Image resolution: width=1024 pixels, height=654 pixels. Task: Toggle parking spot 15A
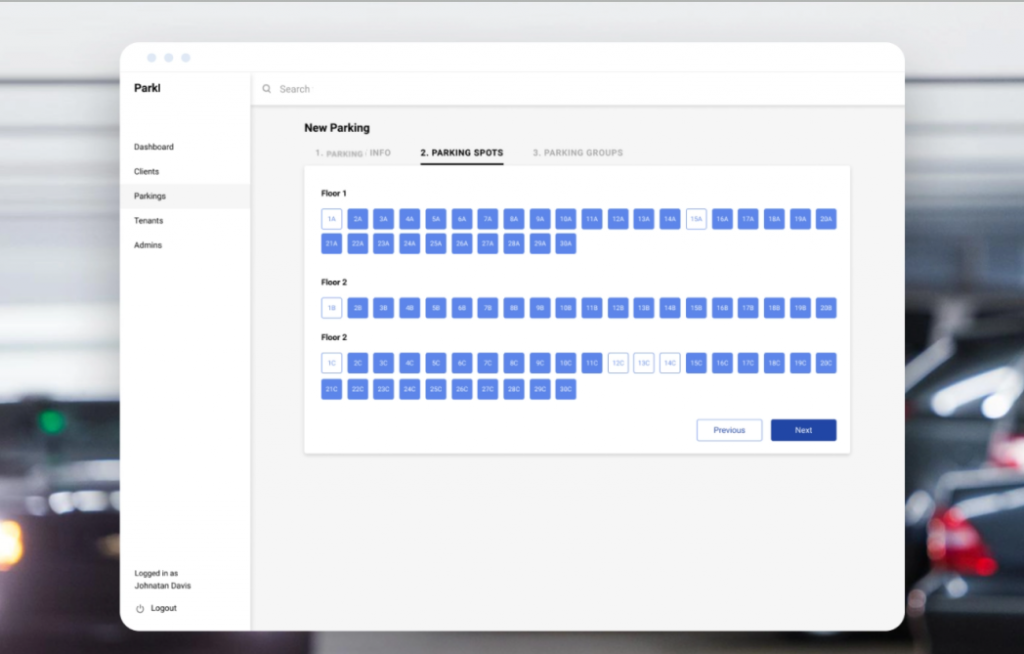696,219
